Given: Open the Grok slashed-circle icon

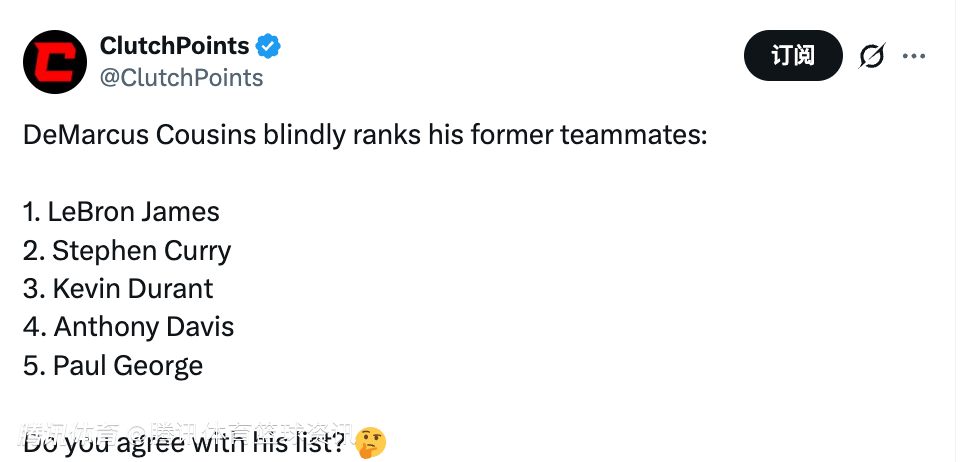Looking at the screenshot, I should point(872,56).
